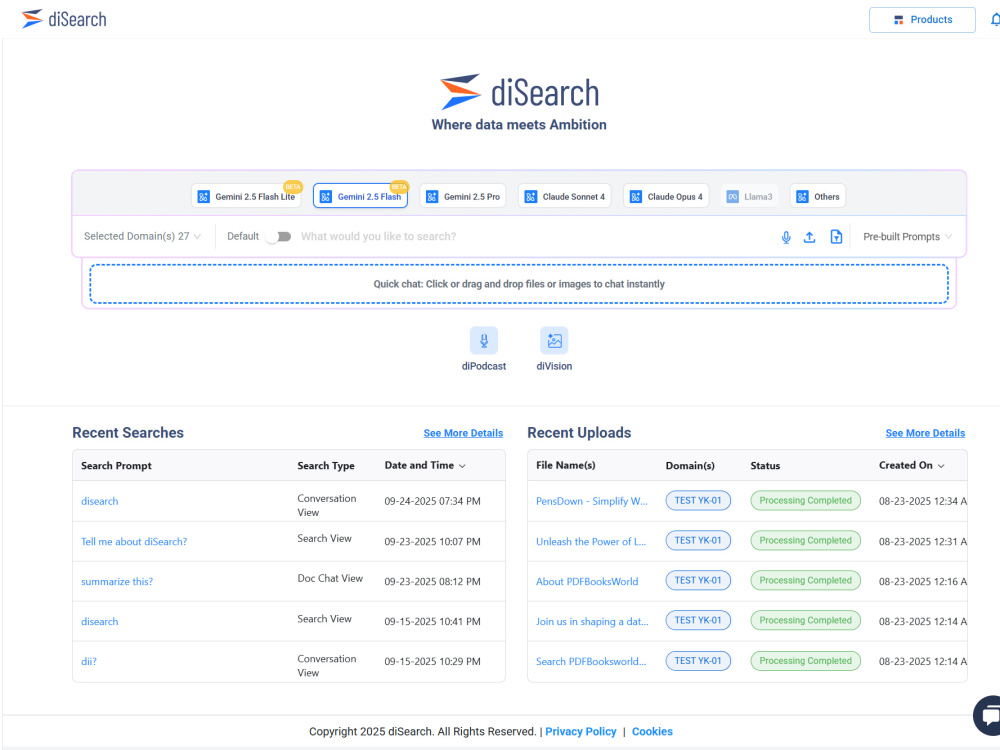Open the diVision image tile
This screenshot has height=750, width=1000.
(554, 341)
